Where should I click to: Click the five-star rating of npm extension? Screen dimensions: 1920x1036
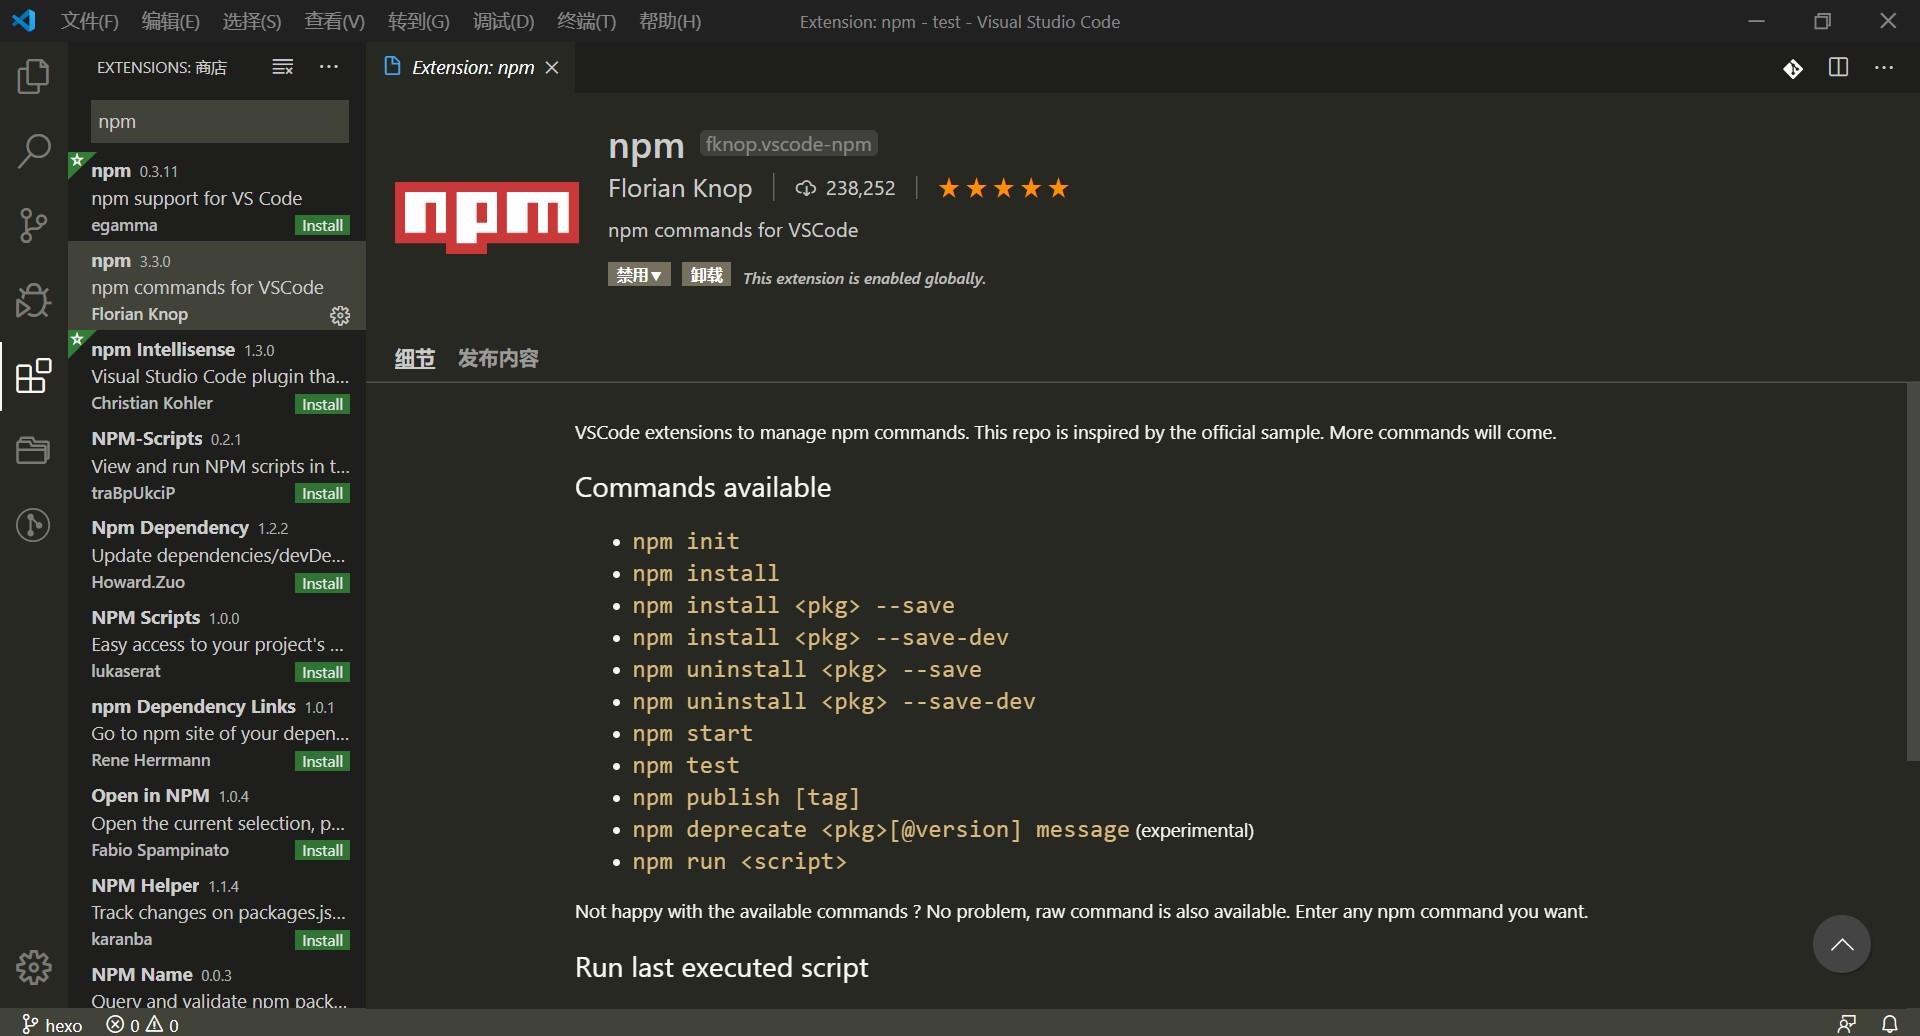(1003, 188)
